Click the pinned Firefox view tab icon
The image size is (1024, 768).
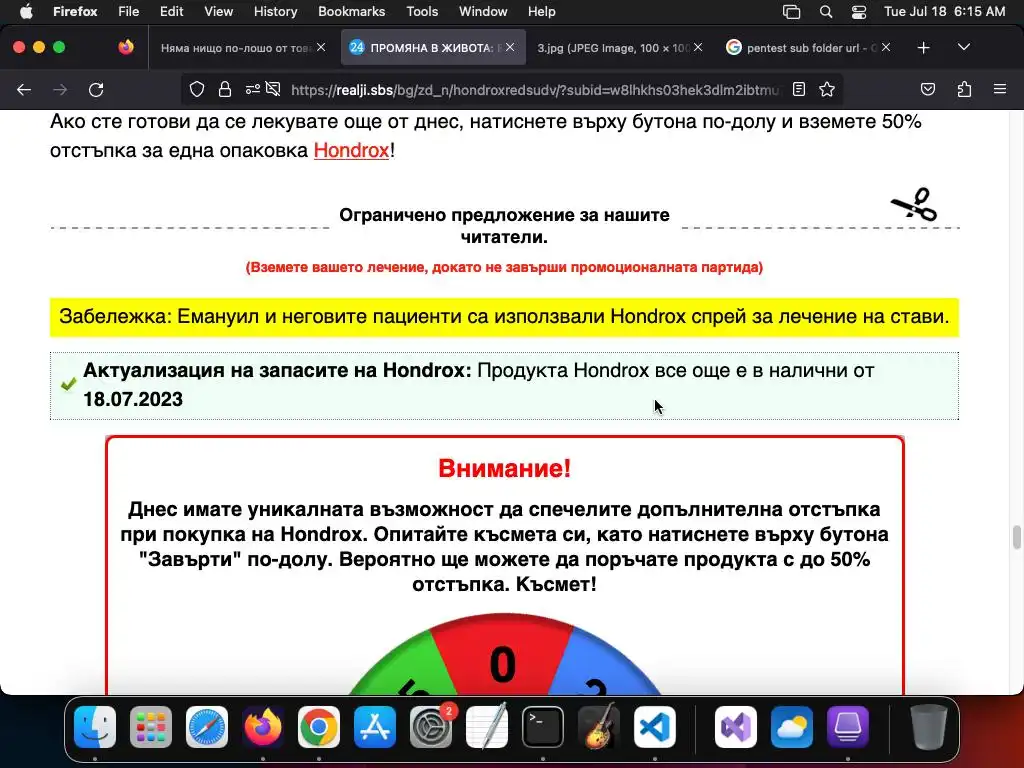click(126, 47)
